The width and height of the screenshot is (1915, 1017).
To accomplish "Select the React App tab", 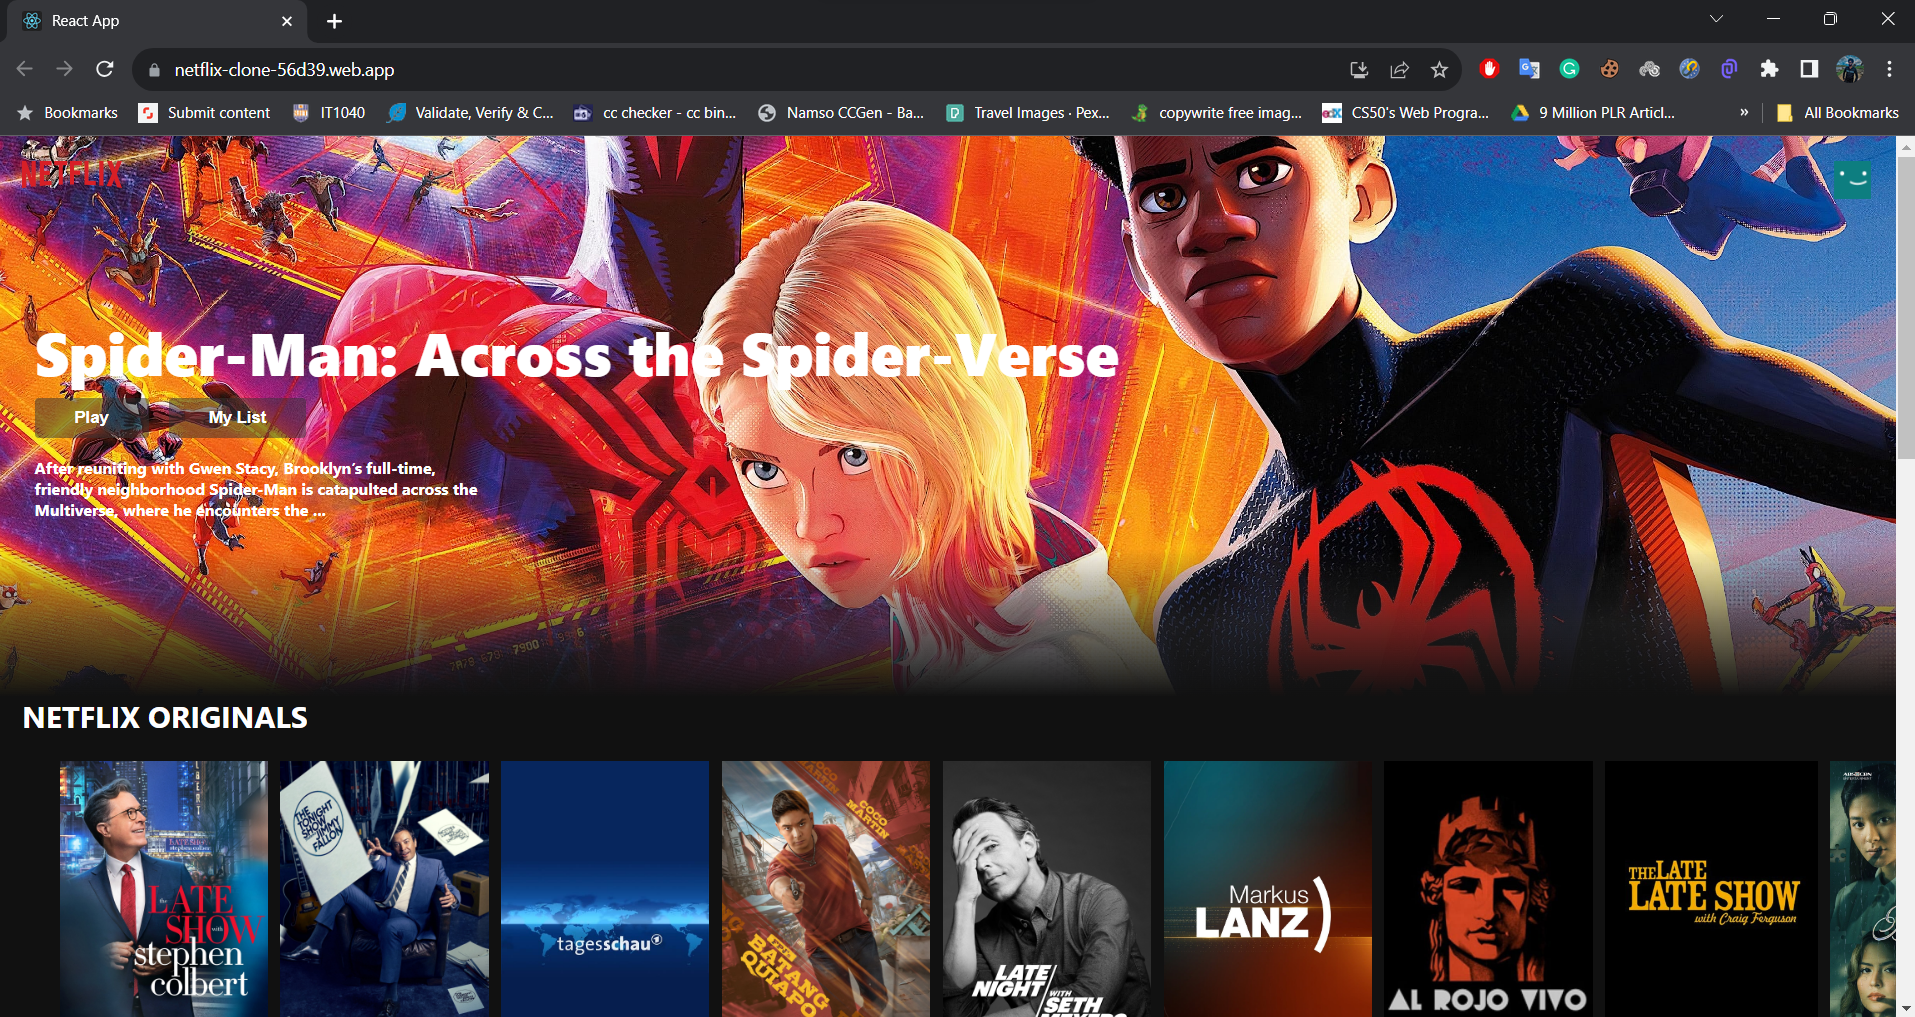I will [x=156, y=21].
